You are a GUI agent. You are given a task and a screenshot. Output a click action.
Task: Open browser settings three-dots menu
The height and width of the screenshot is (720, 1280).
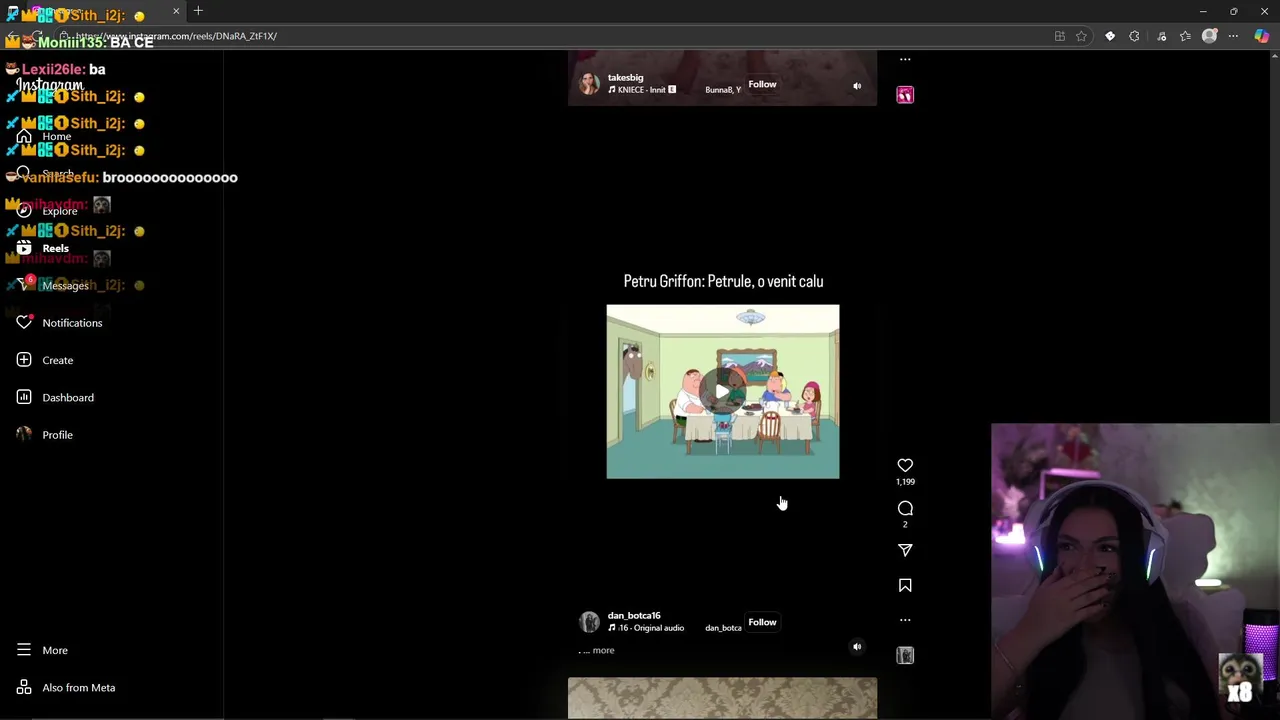point(1233,36)
